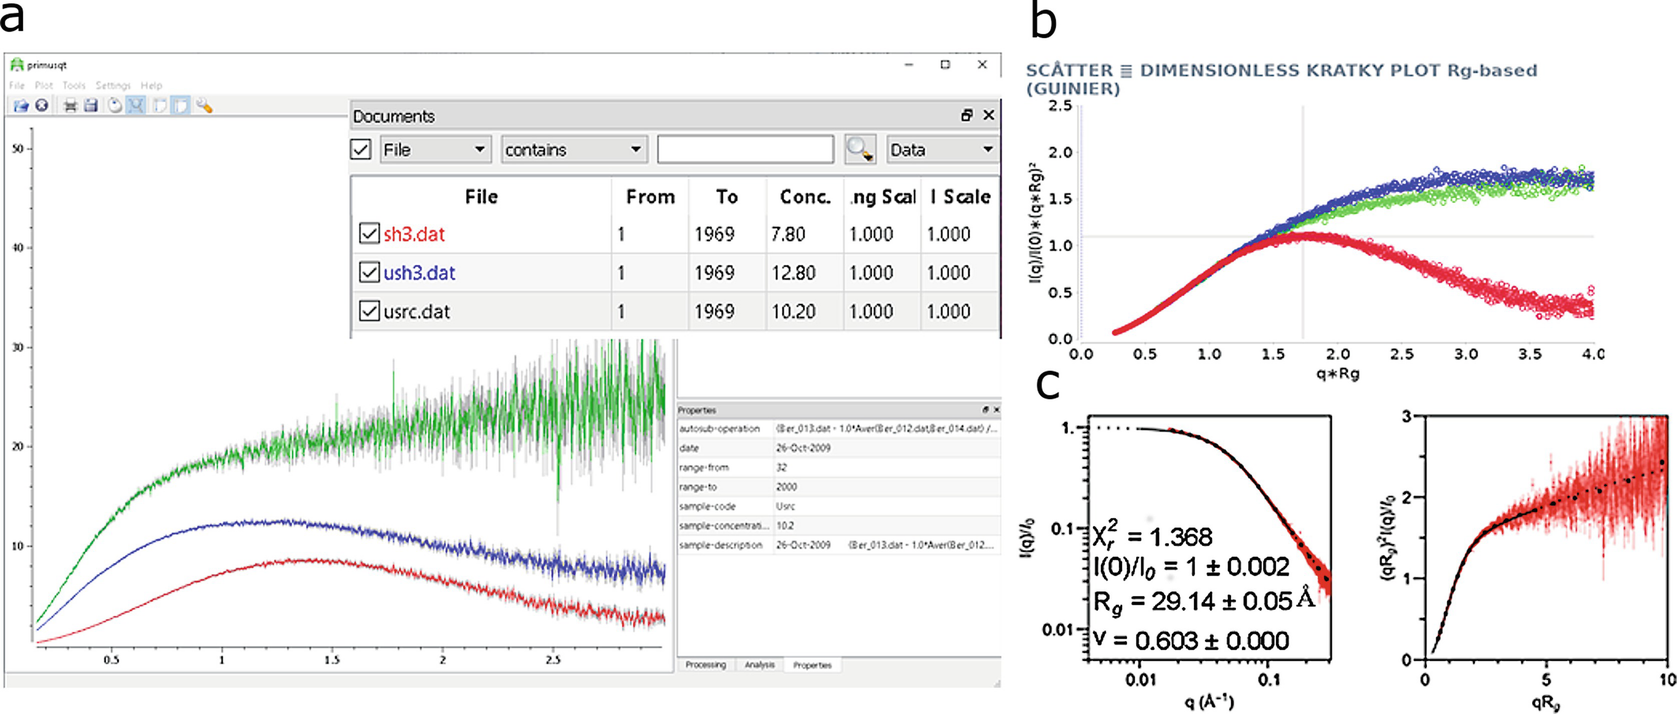Click the highlighted page-layout toolbar icon
1677x714 pixels.
180,105
